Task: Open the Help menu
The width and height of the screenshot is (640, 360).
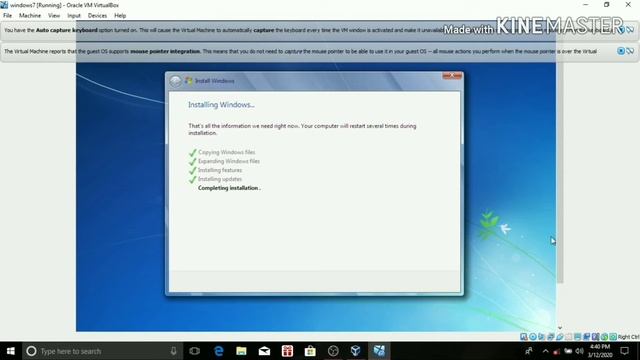Action: click(120, 16)
